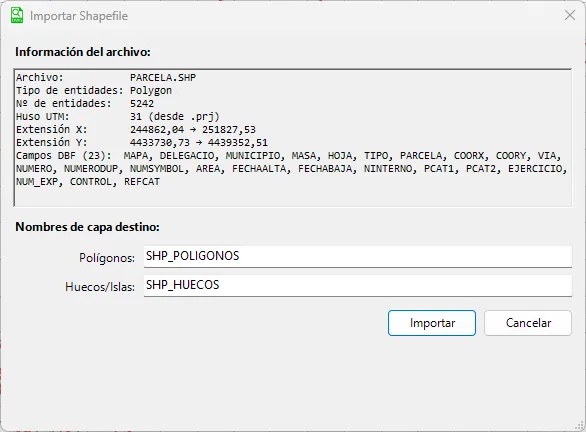Click the Cancelar button
586x432 pixels.
click(x=528, y=323)
